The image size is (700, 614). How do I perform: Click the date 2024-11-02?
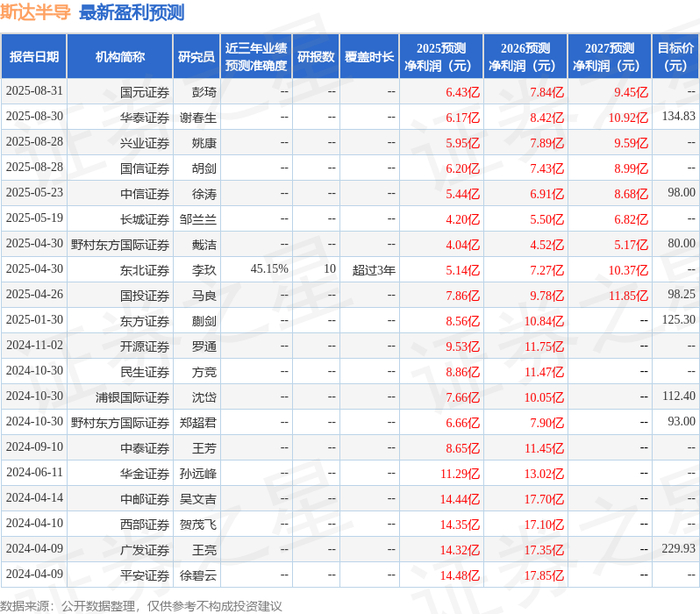pos(34,345)
